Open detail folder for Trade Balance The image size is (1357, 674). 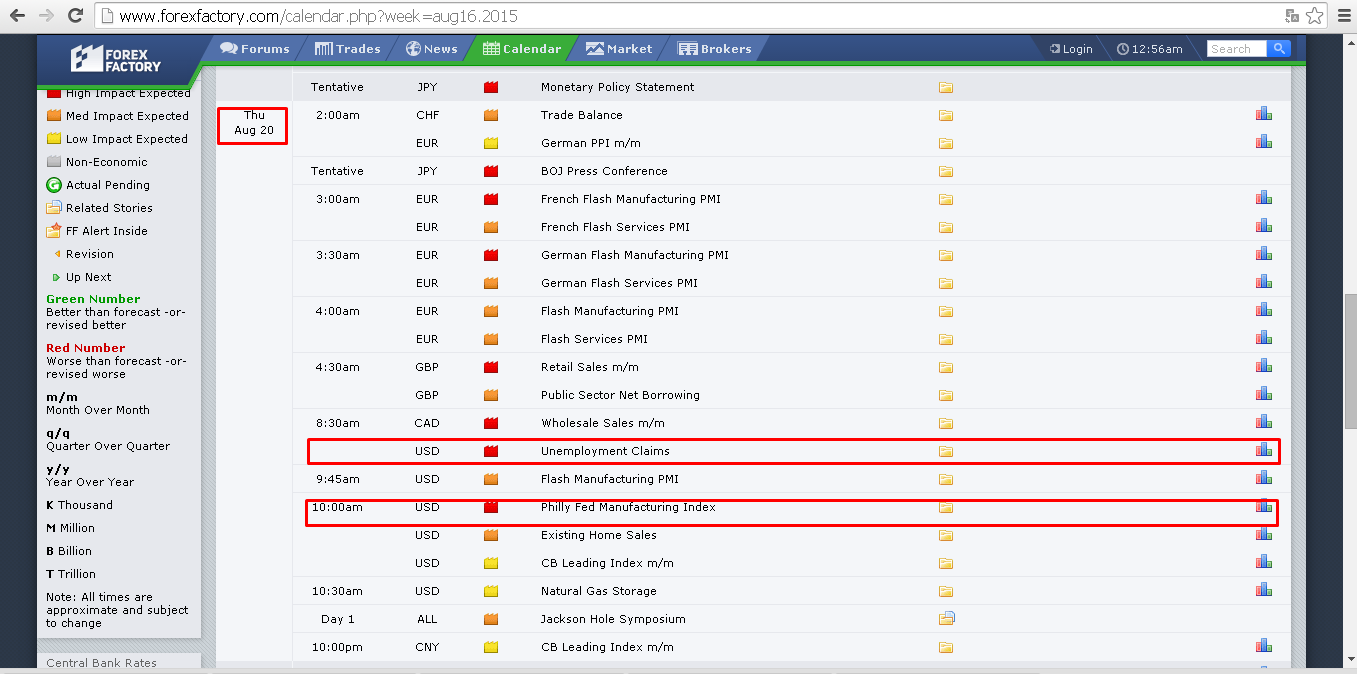click(x=945, y=116)
